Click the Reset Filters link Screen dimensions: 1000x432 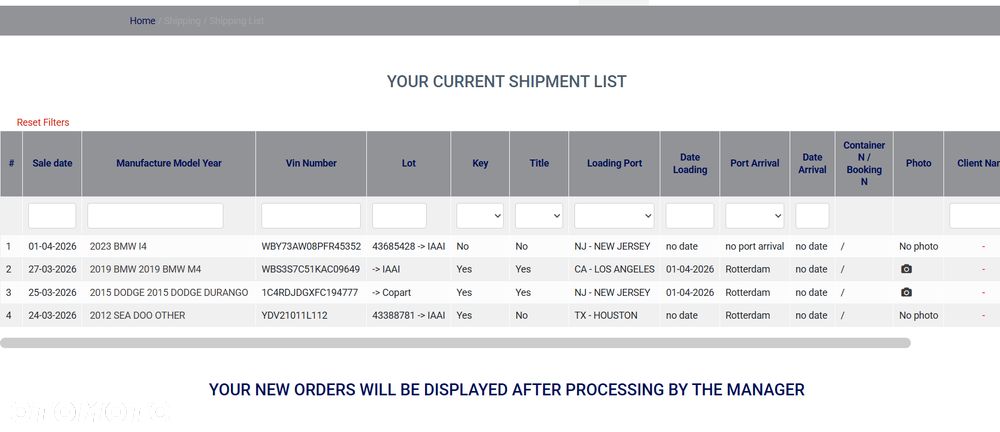[x=43, y=122]
